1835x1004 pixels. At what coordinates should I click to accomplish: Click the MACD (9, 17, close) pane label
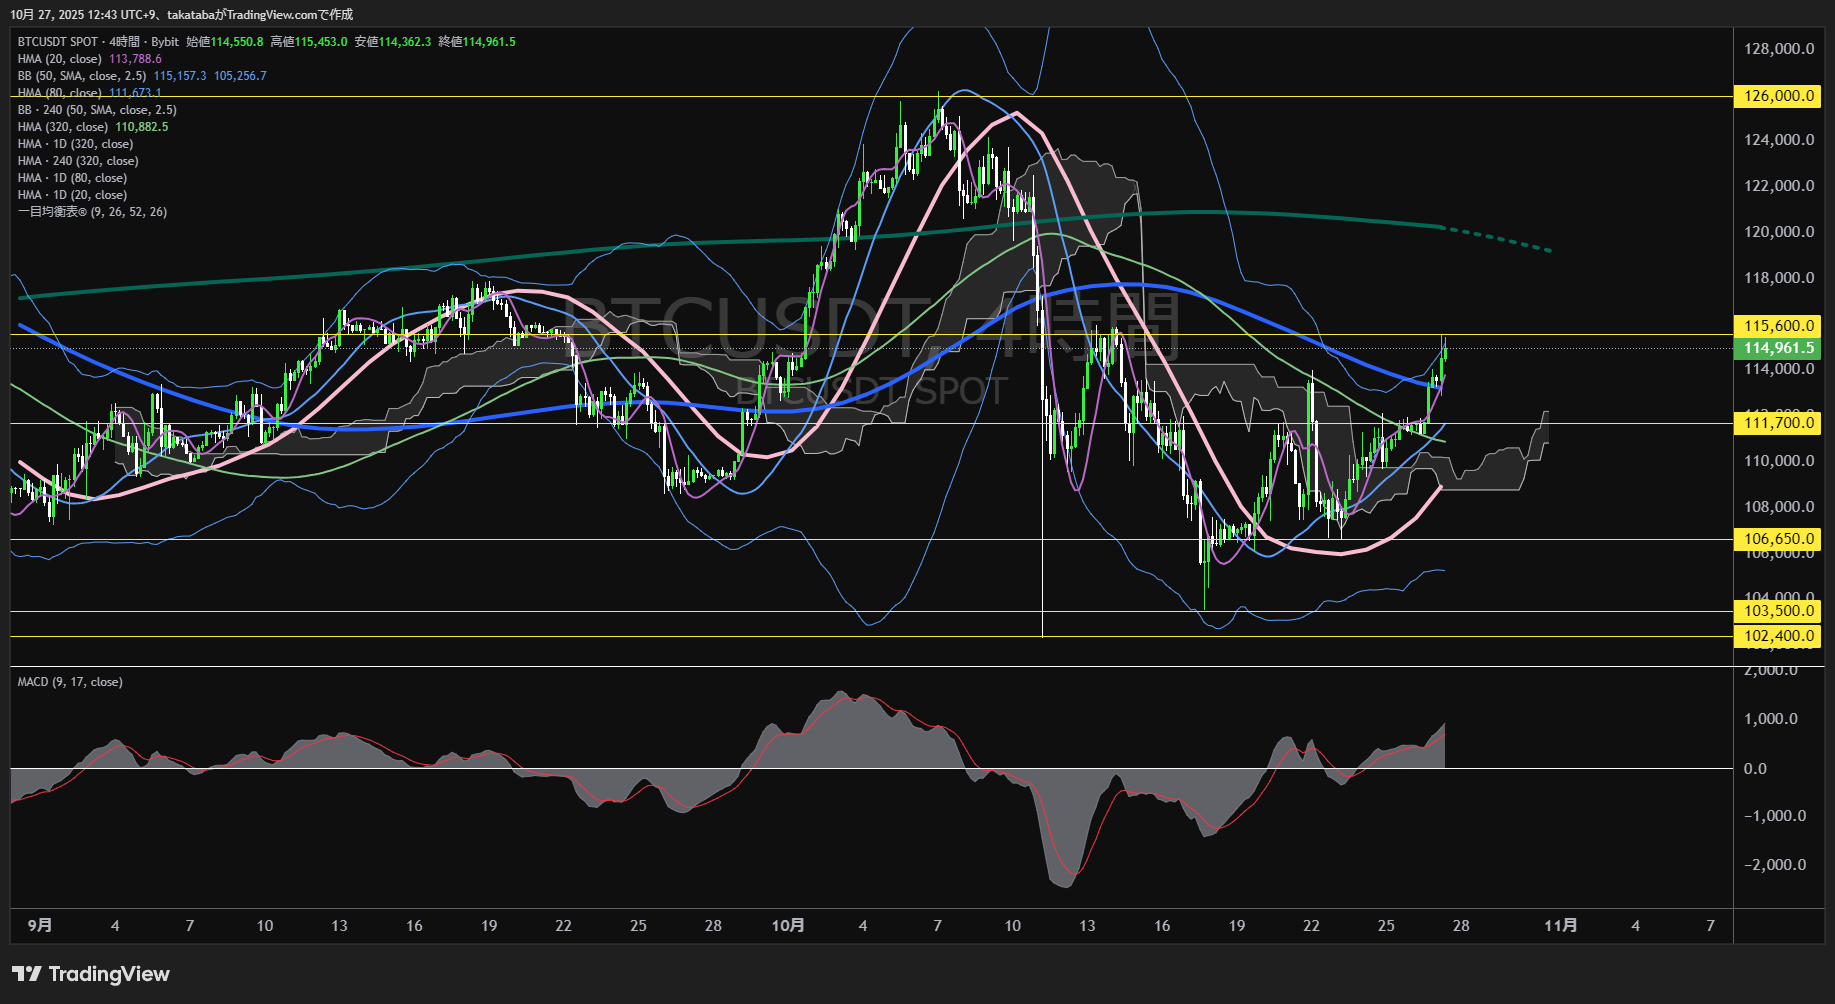[x=70, y=682]
